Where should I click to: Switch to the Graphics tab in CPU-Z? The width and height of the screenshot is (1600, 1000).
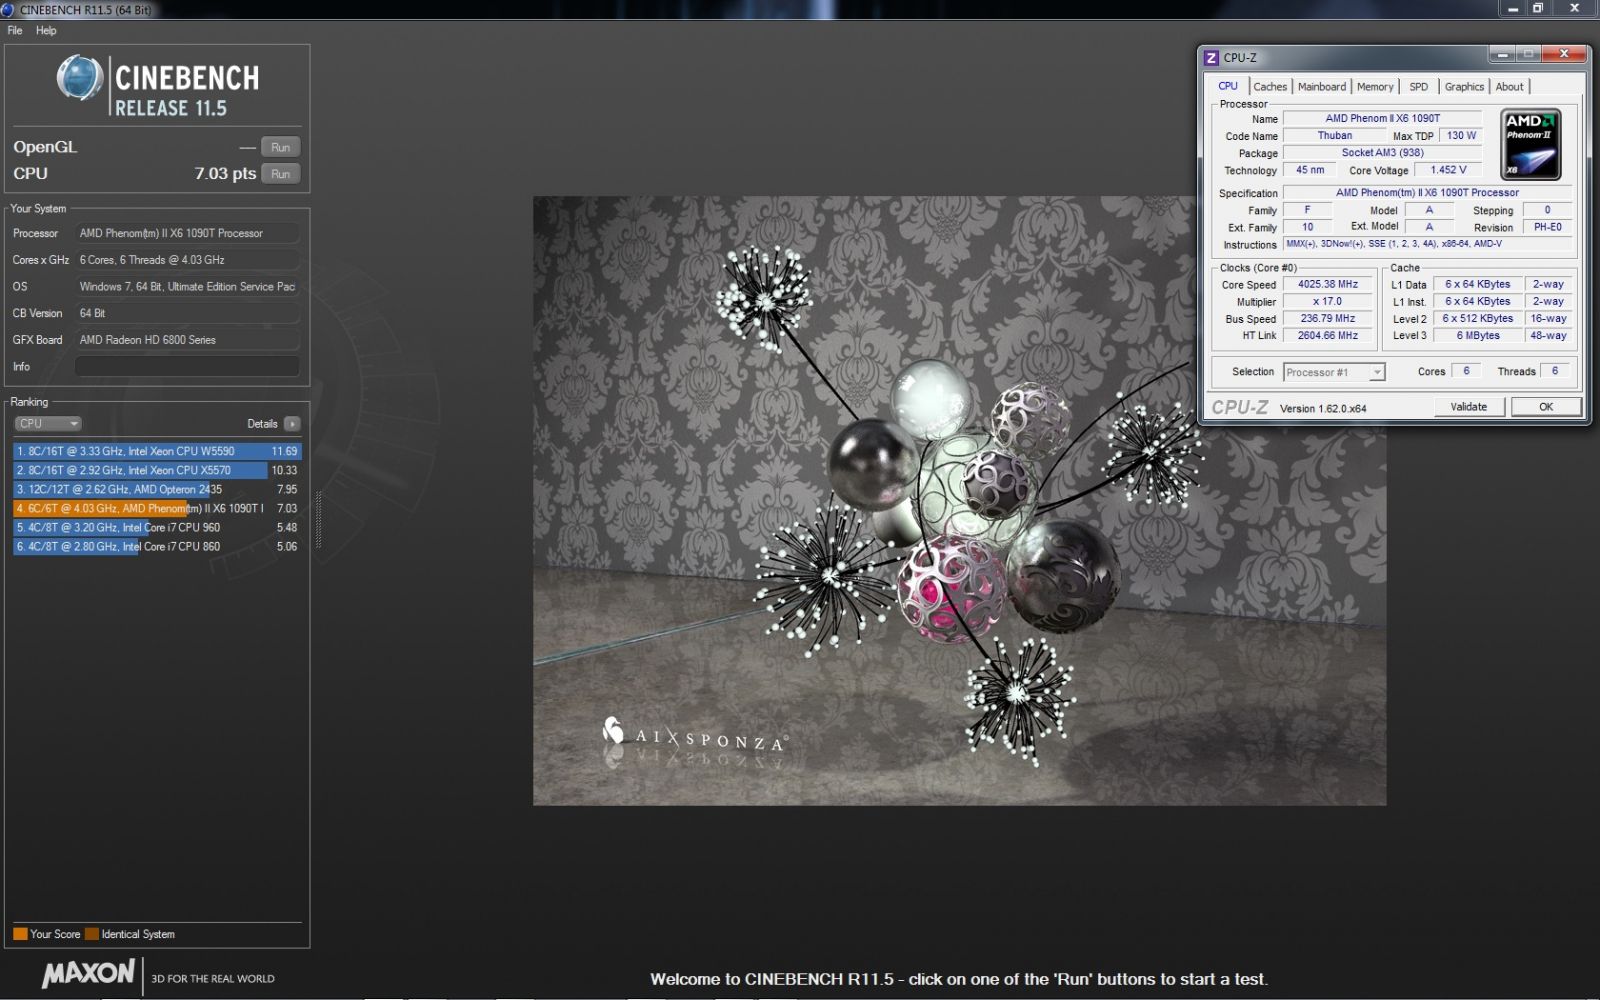tap(1464, 87)
